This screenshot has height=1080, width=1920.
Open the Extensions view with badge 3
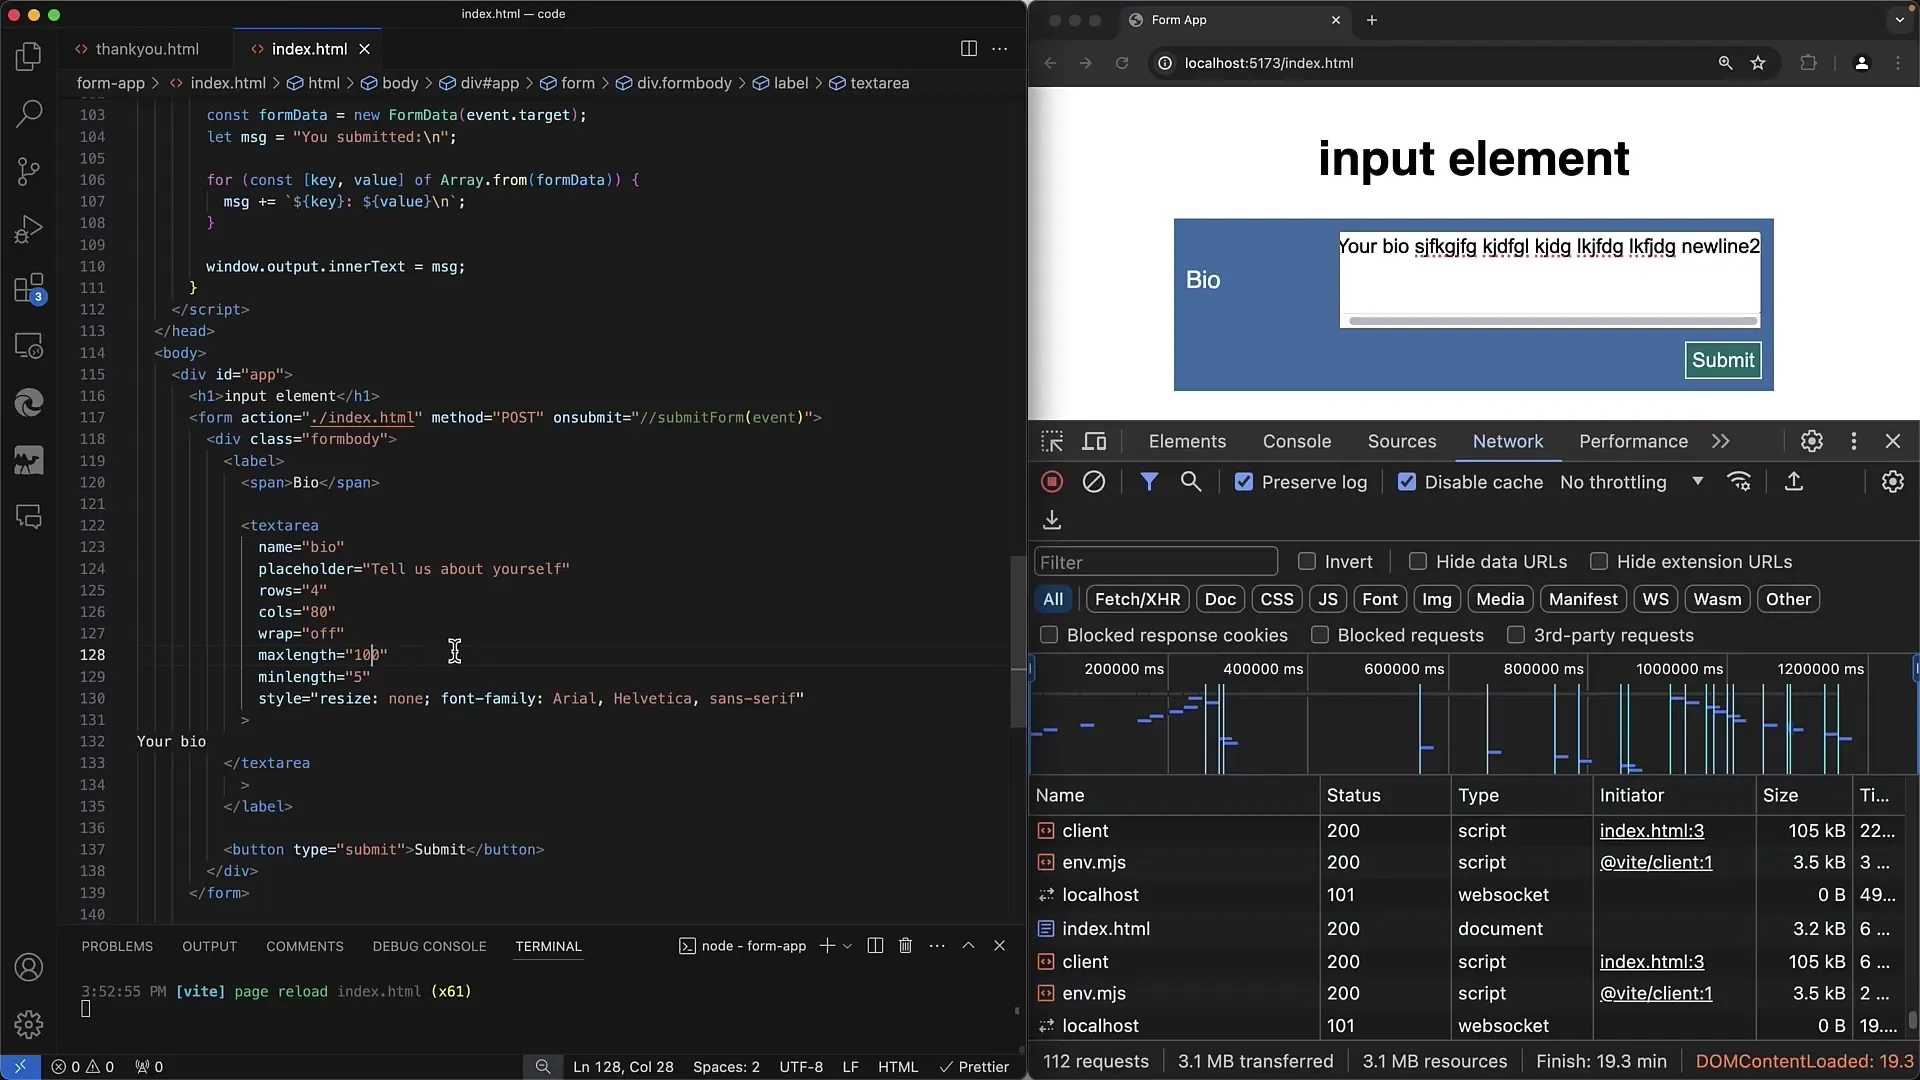(29, 288)
